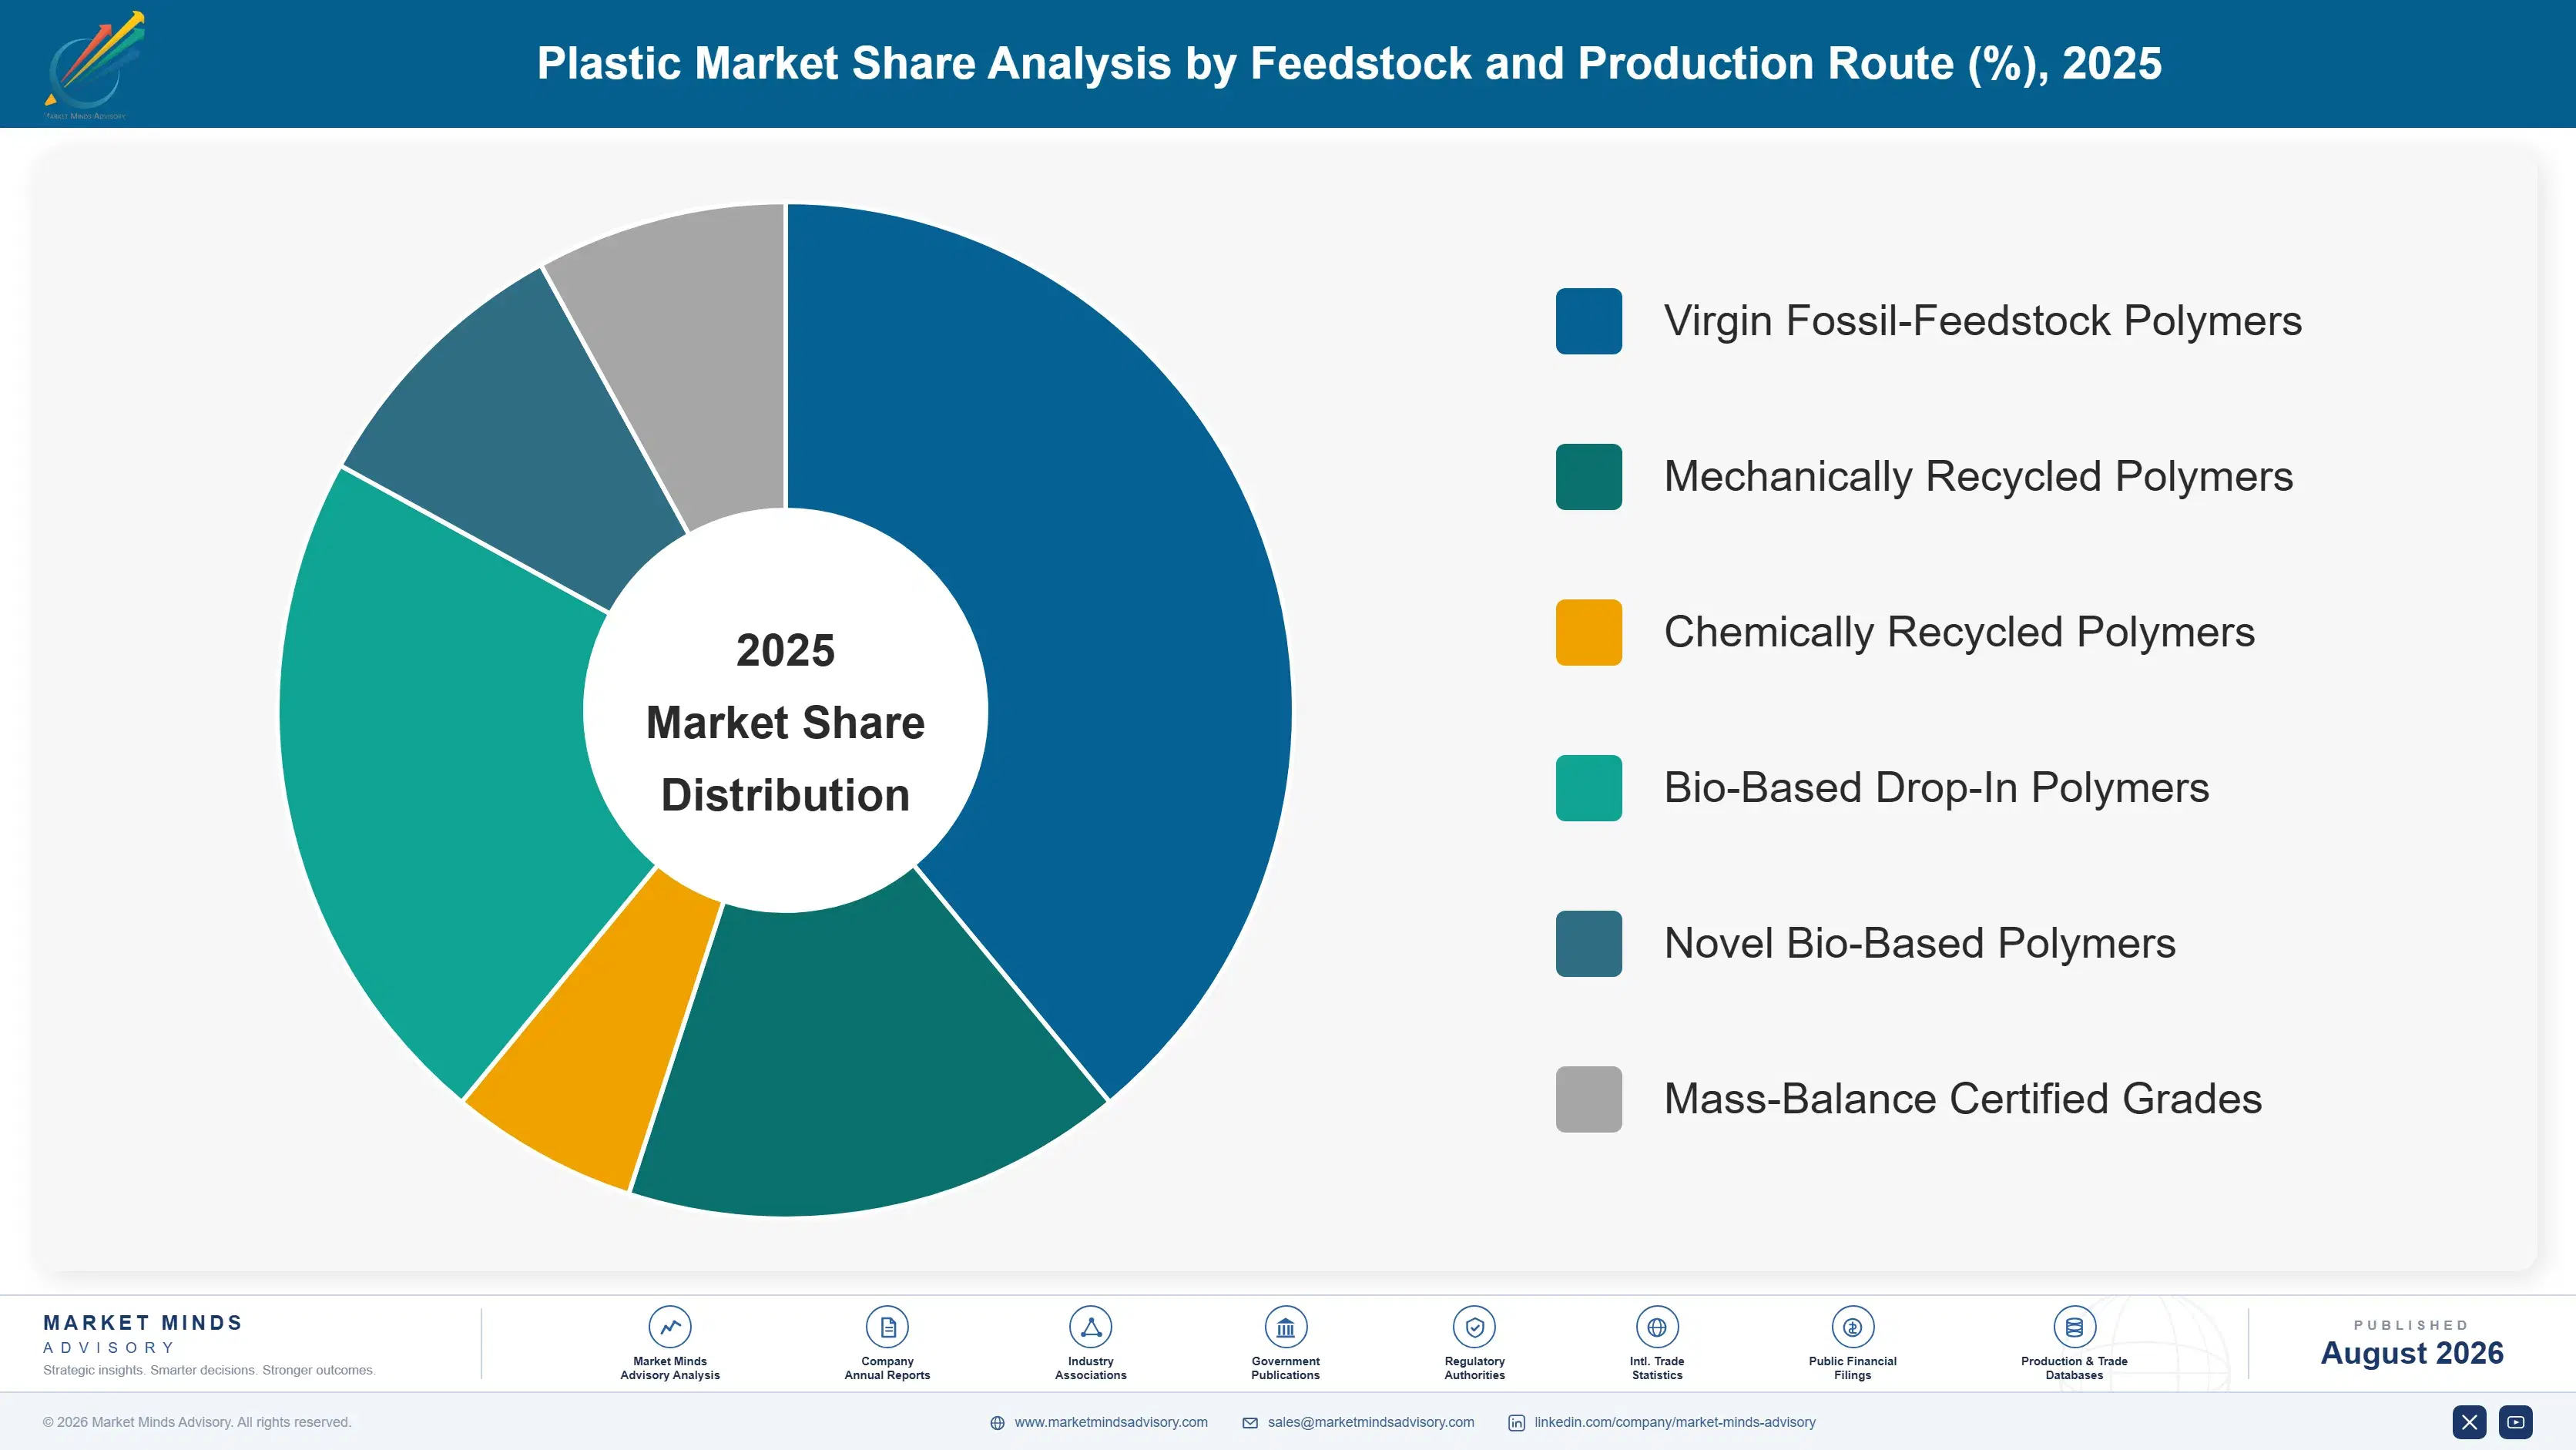The height and width of the screenshot is (1450, 2576).
Task: Click the Public Financial Filings icon
Action: point(1852,1327)
